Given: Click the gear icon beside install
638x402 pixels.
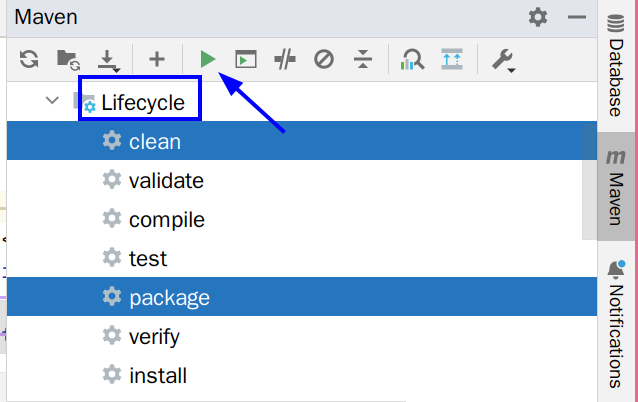Looking at the screenshot, I should [112, 375].
